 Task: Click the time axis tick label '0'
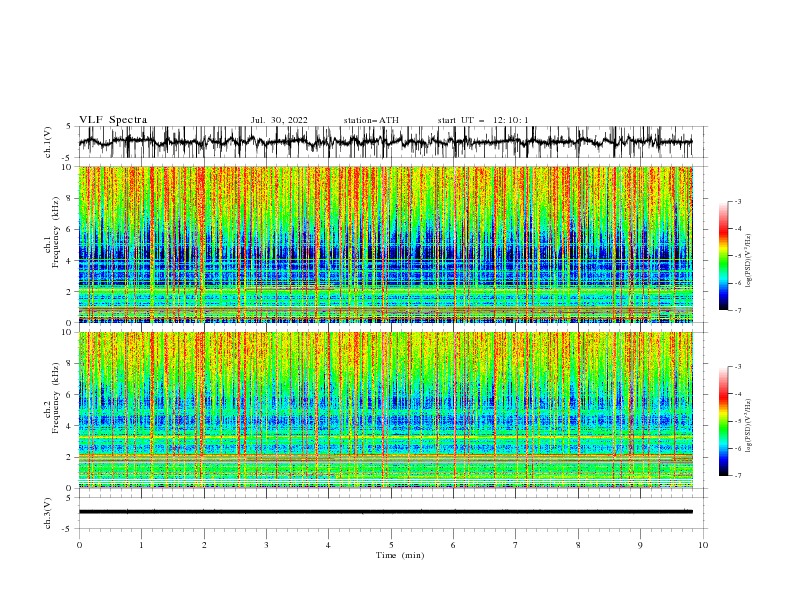coord(79,545)
